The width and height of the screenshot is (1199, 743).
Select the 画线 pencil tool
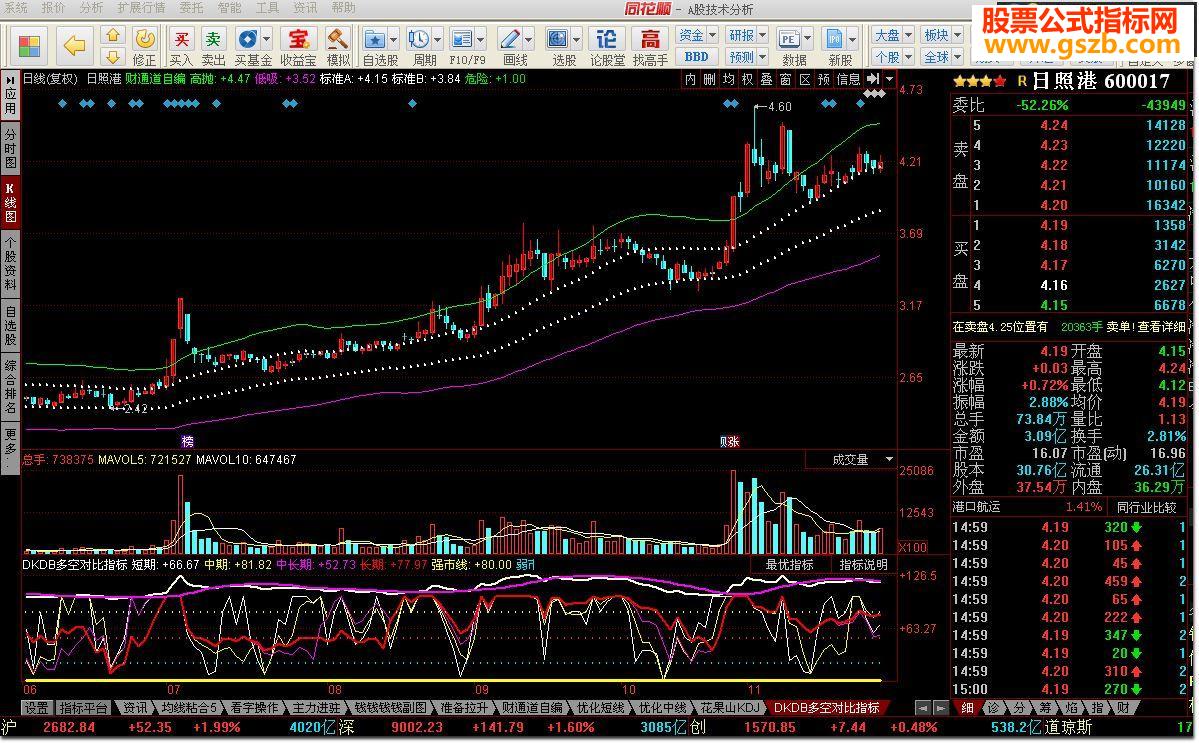(x=509, y=39)
